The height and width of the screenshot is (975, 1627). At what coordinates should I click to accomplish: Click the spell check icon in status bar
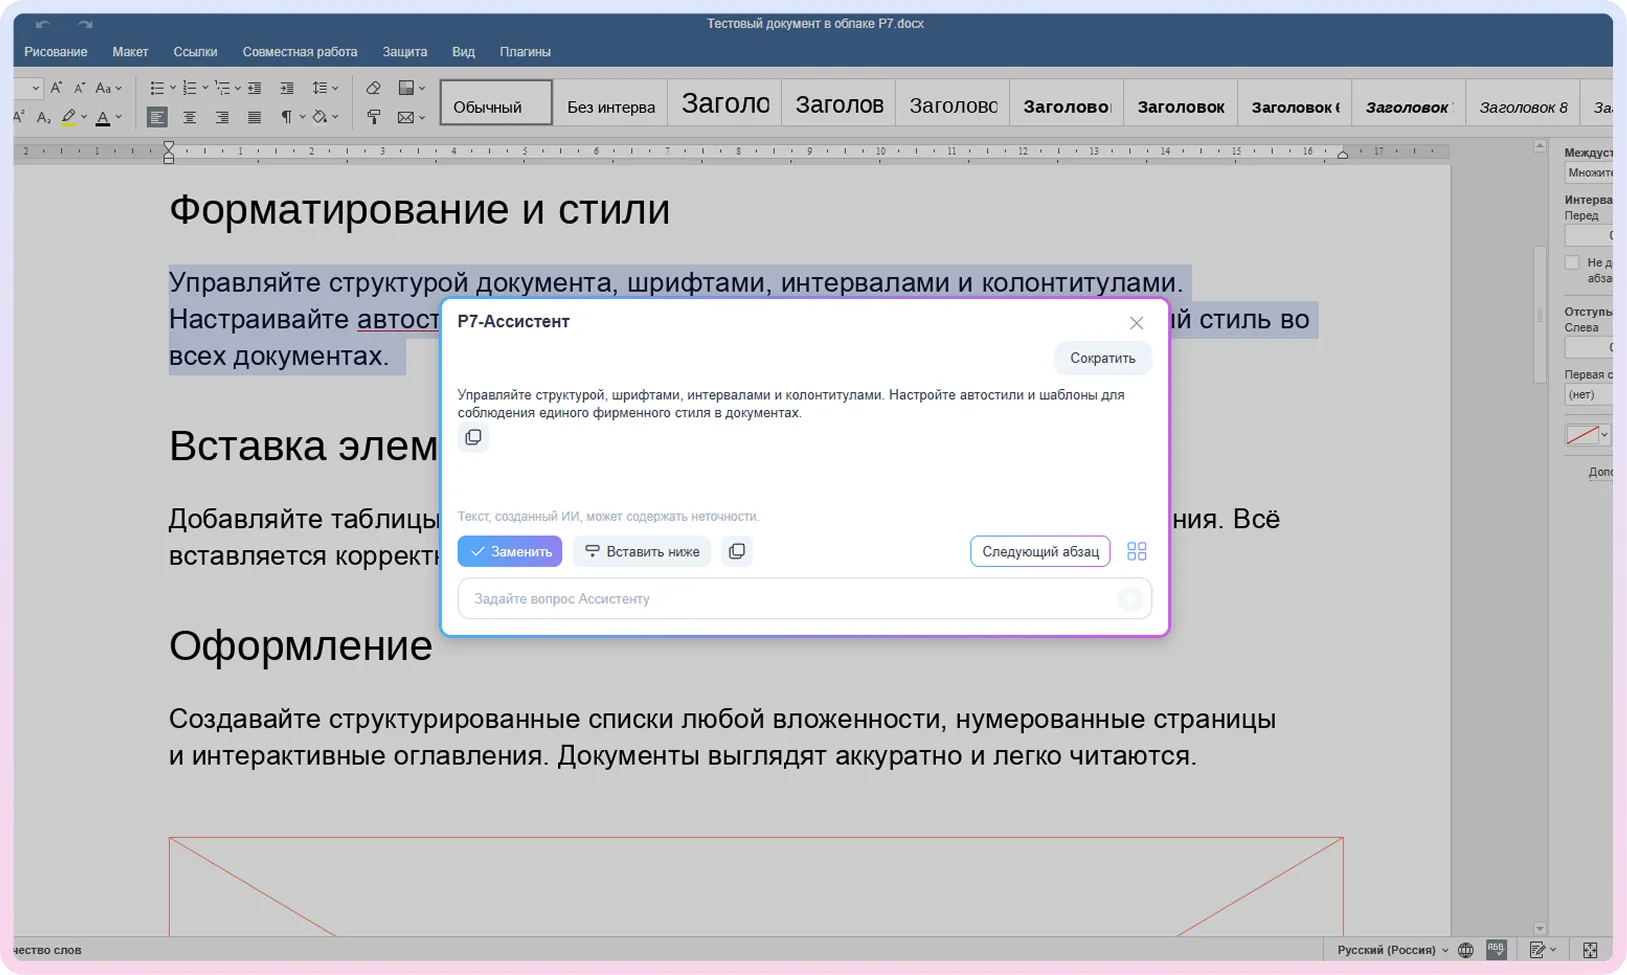tap(1496, 949)
